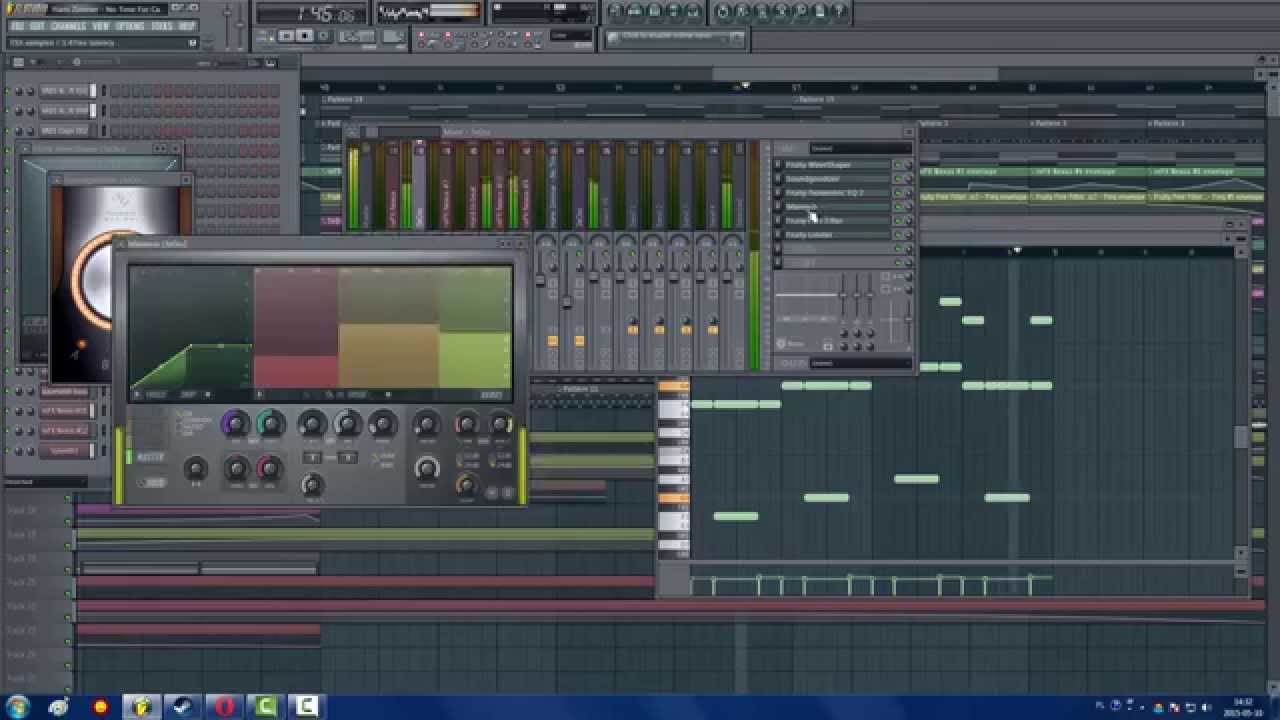This screenshot has height=720, width=1280.
Task: Click the Steam taskbar icon
Action: [x=183, y=707]
